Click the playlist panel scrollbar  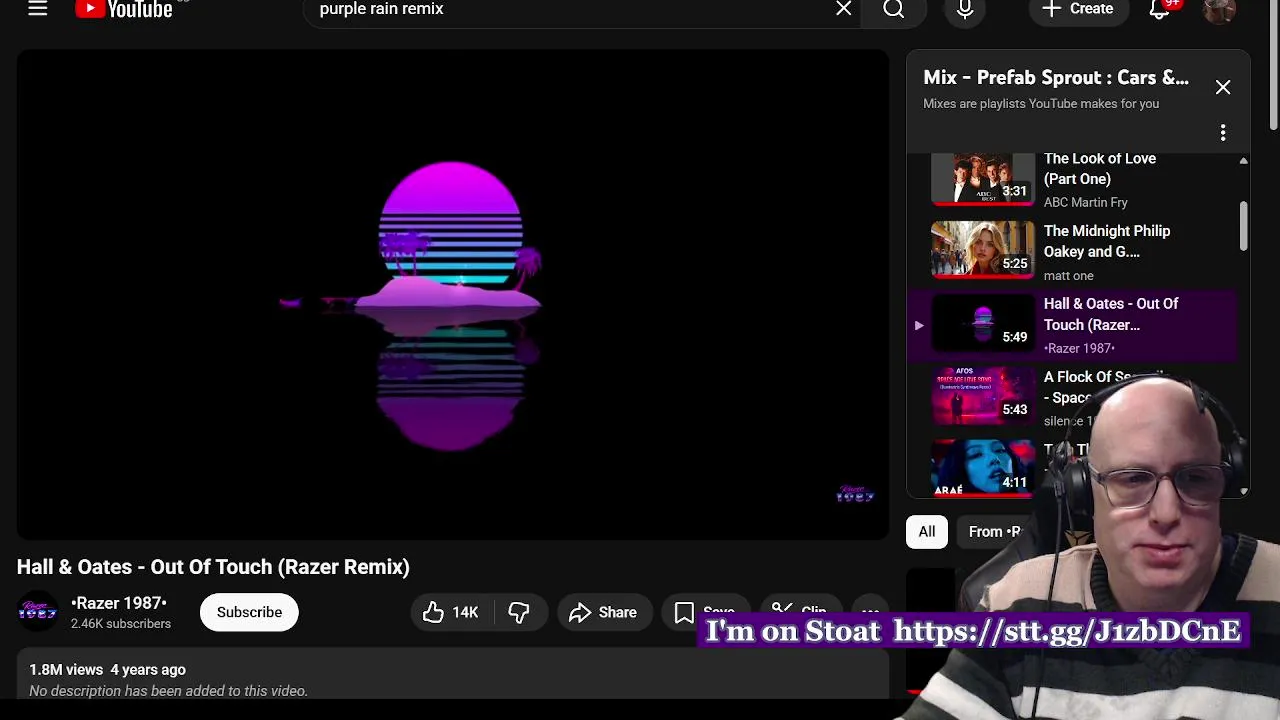pos(1243,226)
